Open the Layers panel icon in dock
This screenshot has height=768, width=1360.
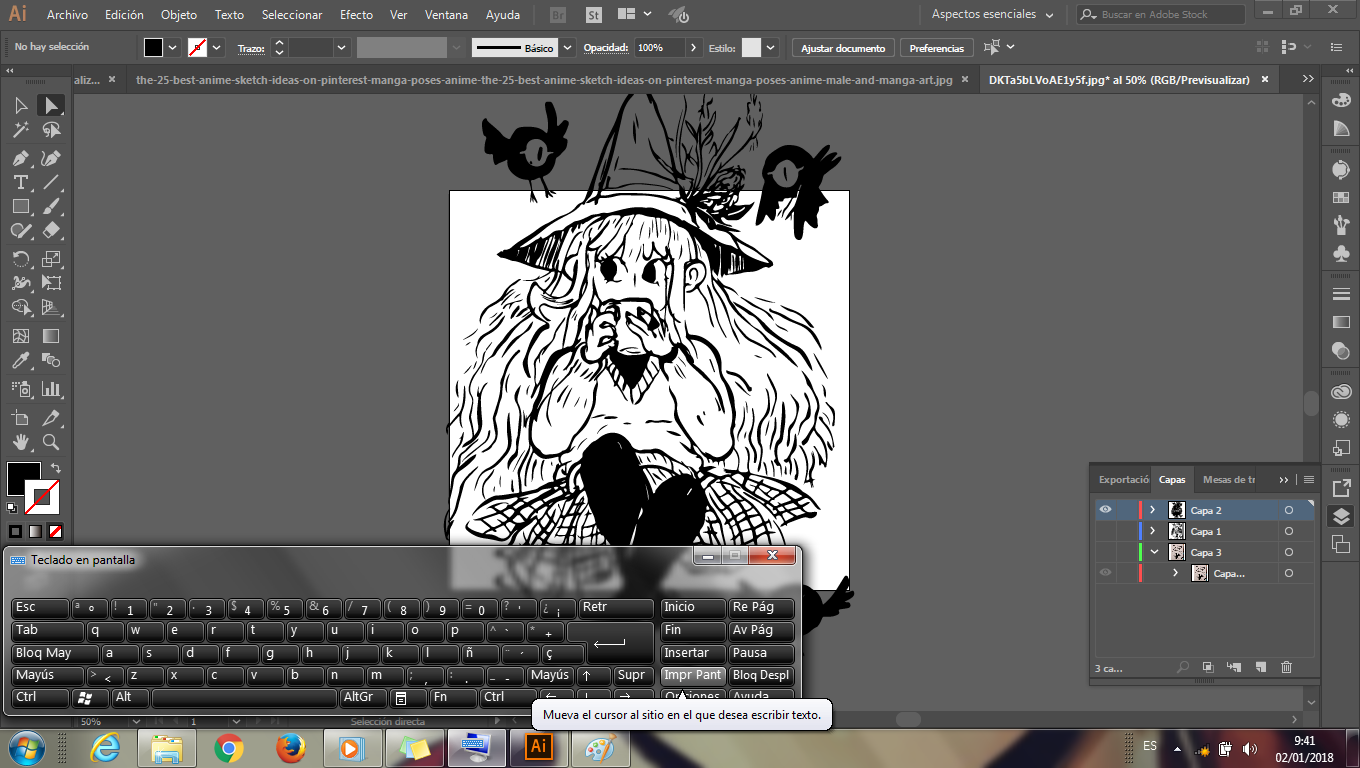pyautogui.click(x=1341, y=516)
